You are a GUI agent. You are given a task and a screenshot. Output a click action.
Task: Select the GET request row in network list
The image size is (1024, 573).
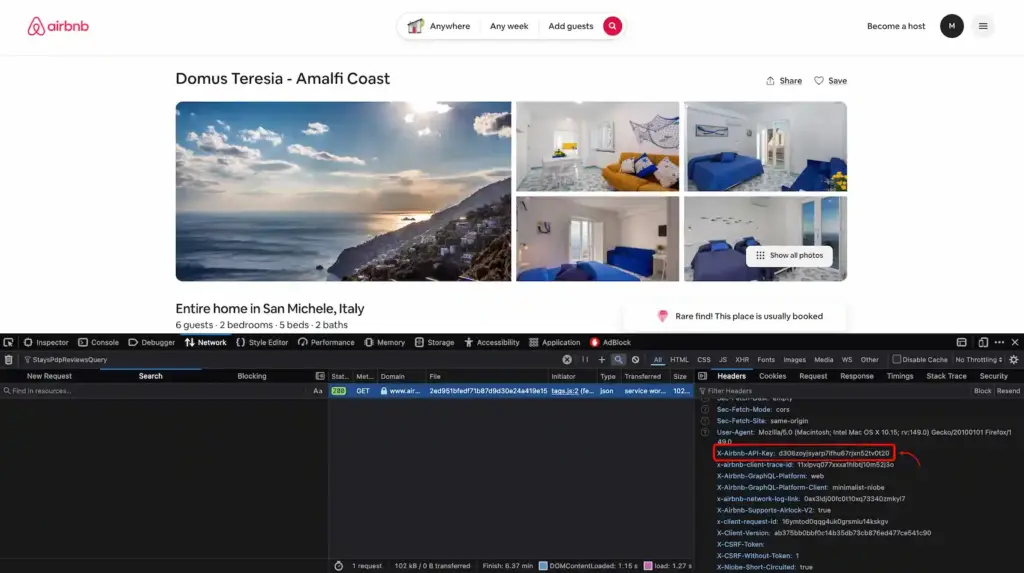[x=510, y=391]
